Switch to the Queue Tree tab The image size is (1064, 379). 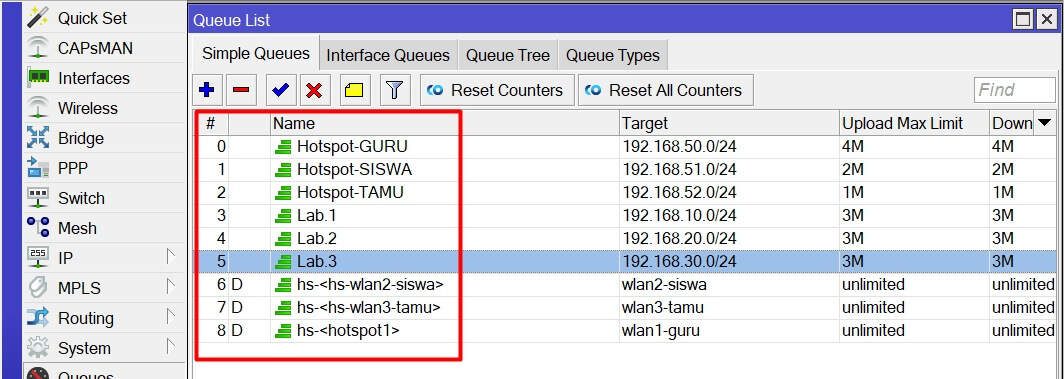[x=508, y=56]
